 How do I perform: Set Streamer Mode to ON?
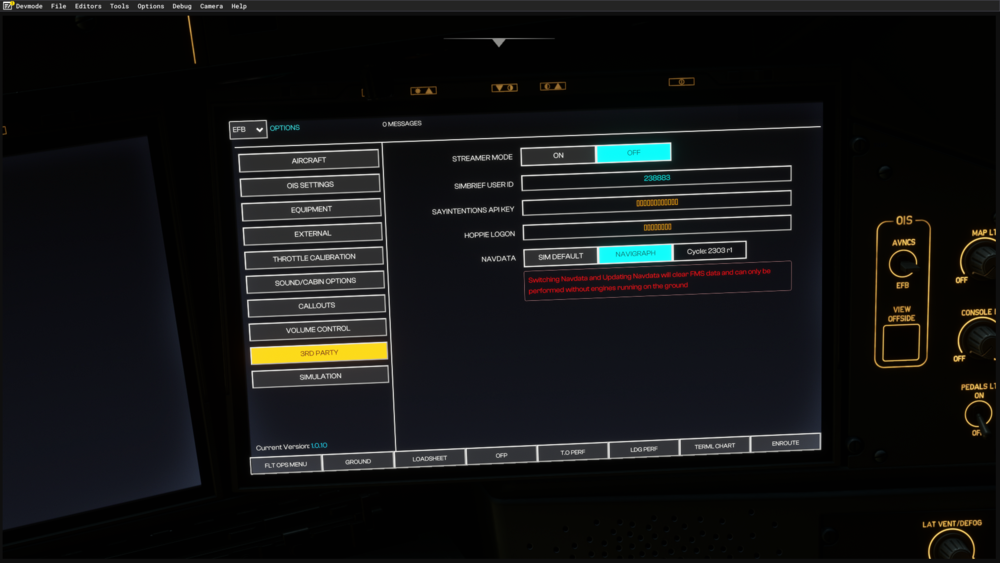[x=558, y=154]
